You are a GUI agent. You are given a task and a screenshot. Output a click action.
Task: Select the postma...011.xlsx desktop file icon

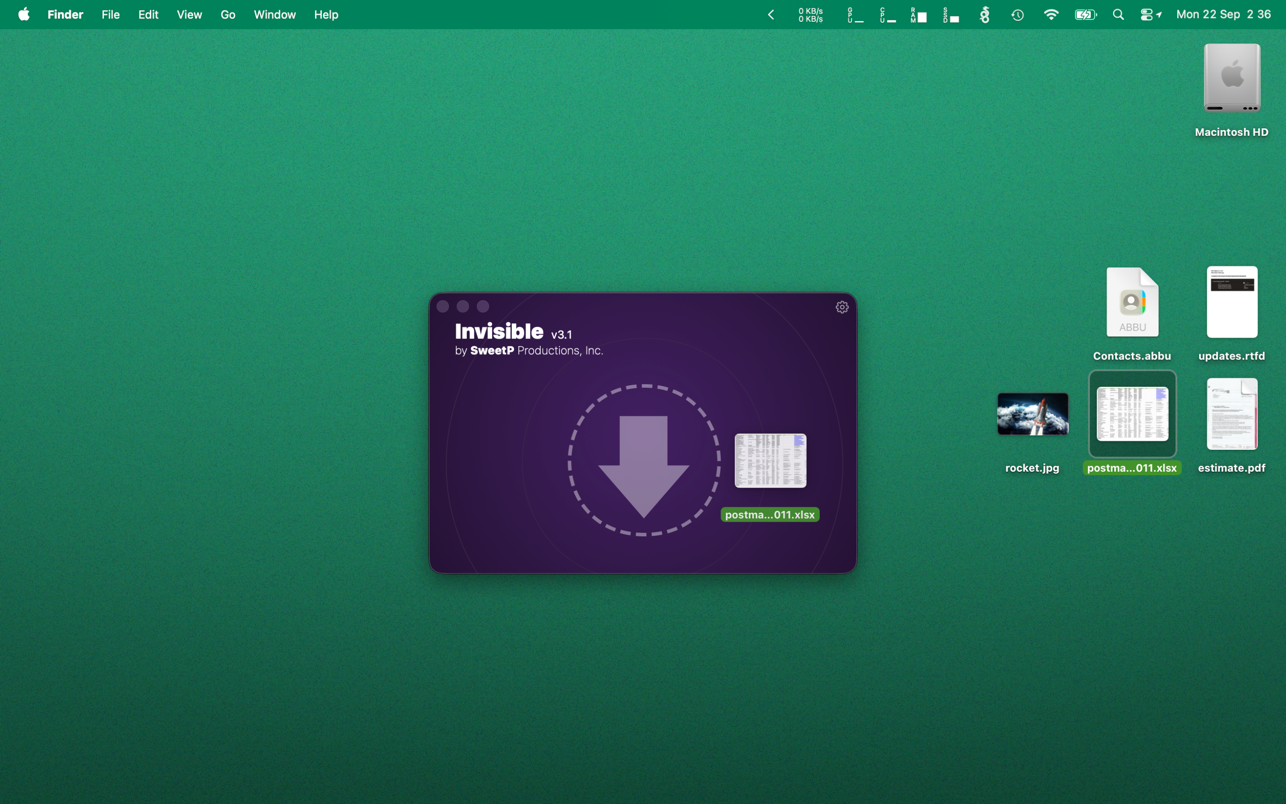(x=1132, y=414)
